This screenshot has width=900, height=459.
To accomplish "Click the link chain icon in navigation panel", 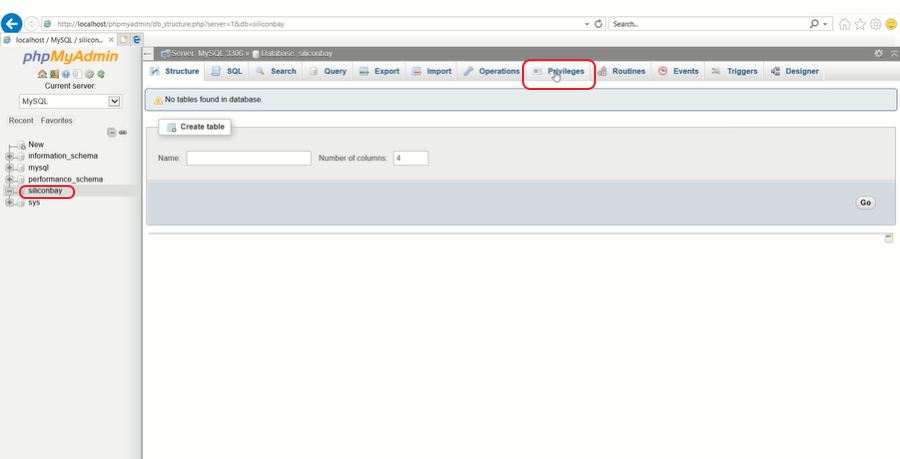I will [x=122, y=132].
